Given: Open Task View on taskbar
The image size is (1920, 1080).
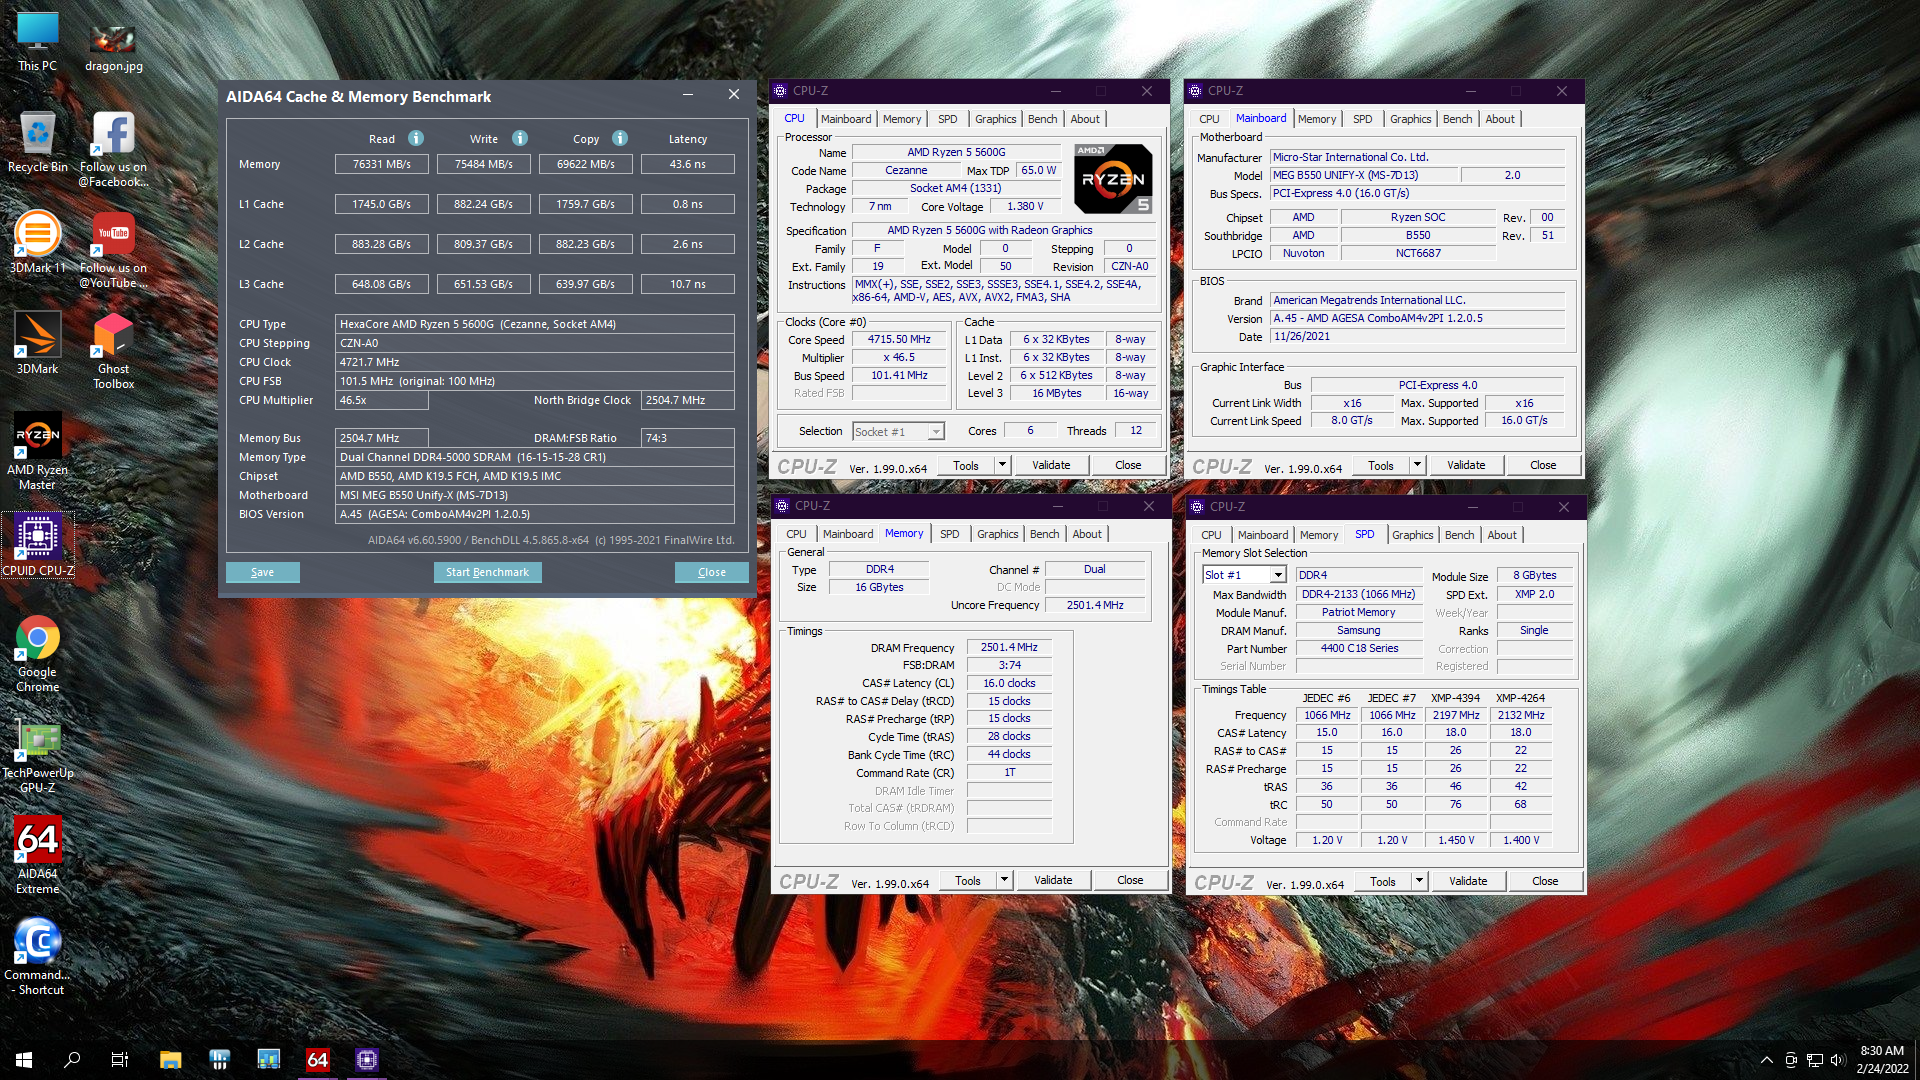Looking at the screenshot, I should pyautogui.click(x=120, y=1060).
